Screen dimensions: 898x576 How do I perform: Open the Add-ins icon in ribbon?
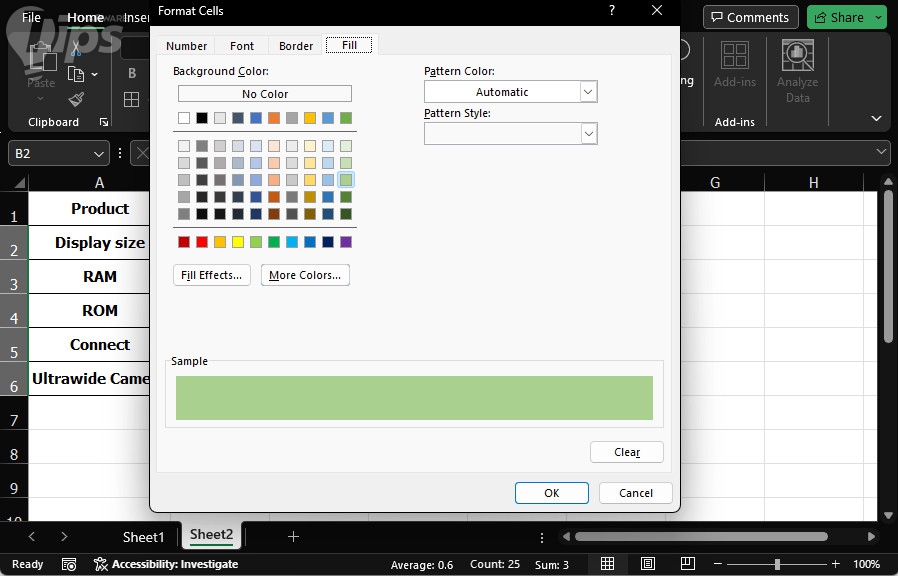735,58
